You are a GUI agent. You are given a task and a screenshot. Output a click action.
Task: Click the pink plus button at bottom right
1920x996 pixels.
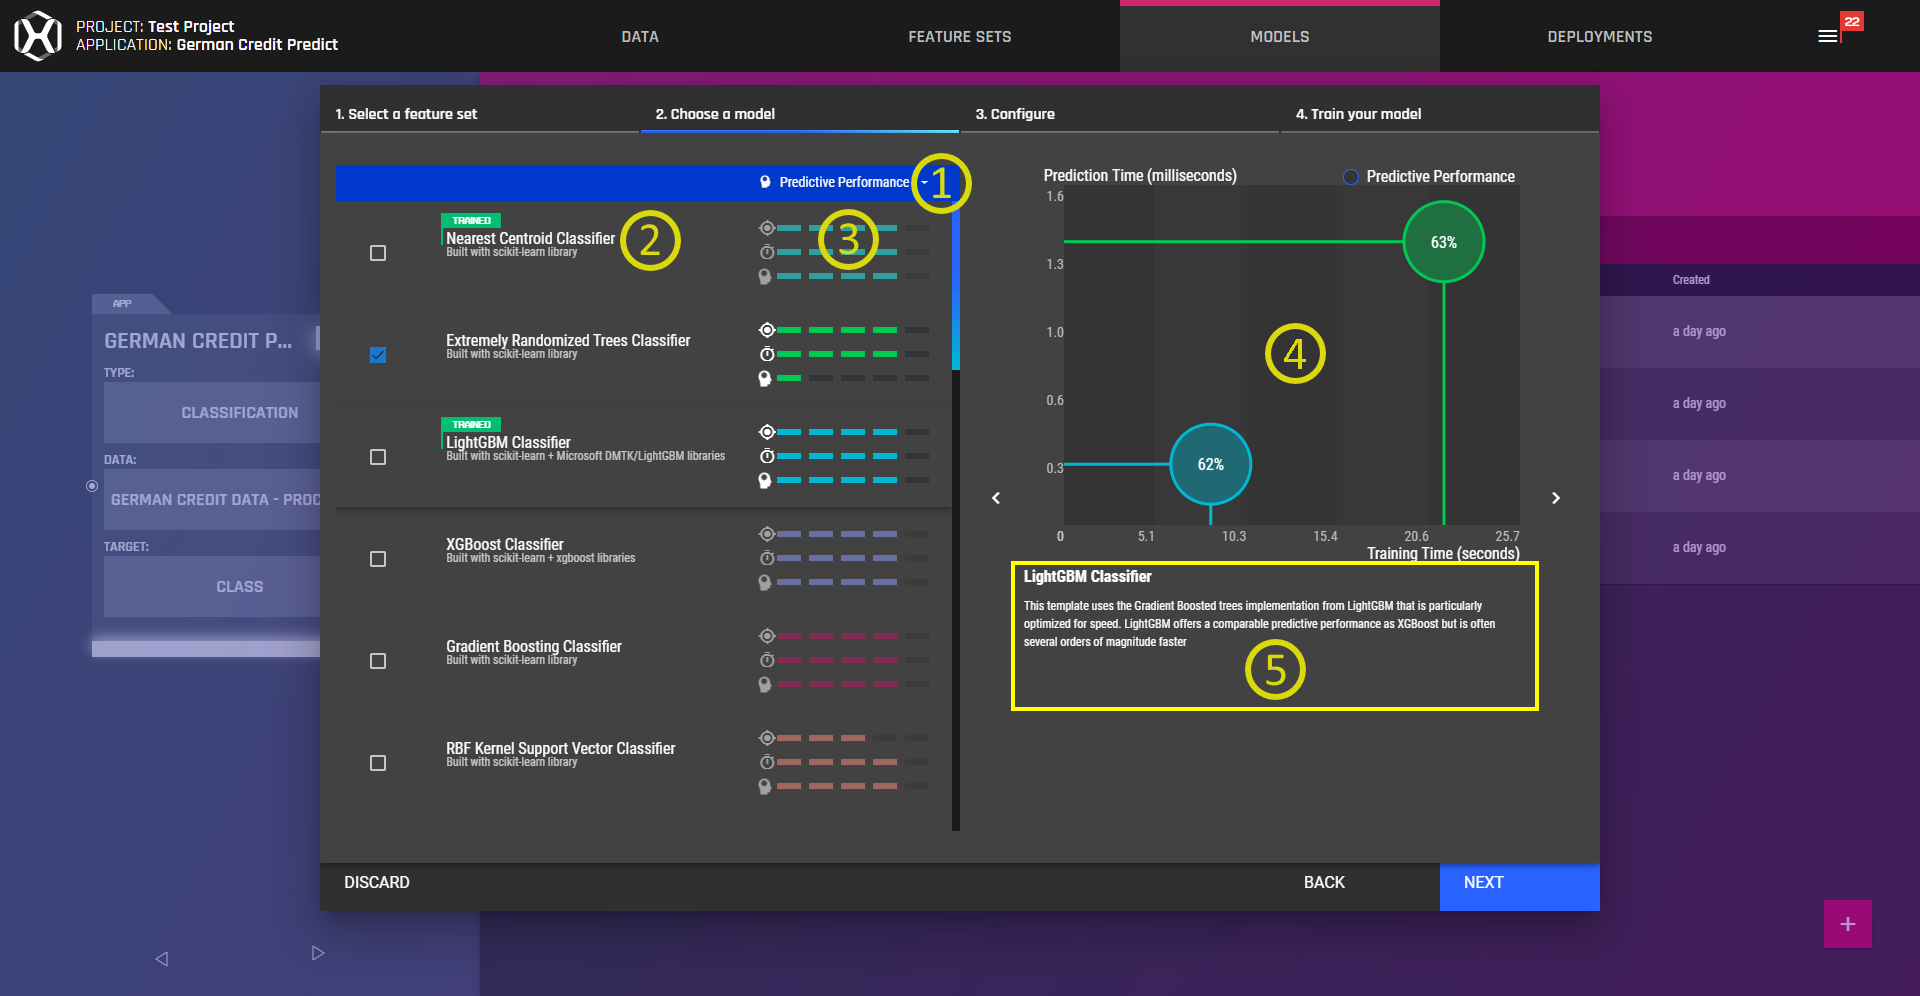1847,924
